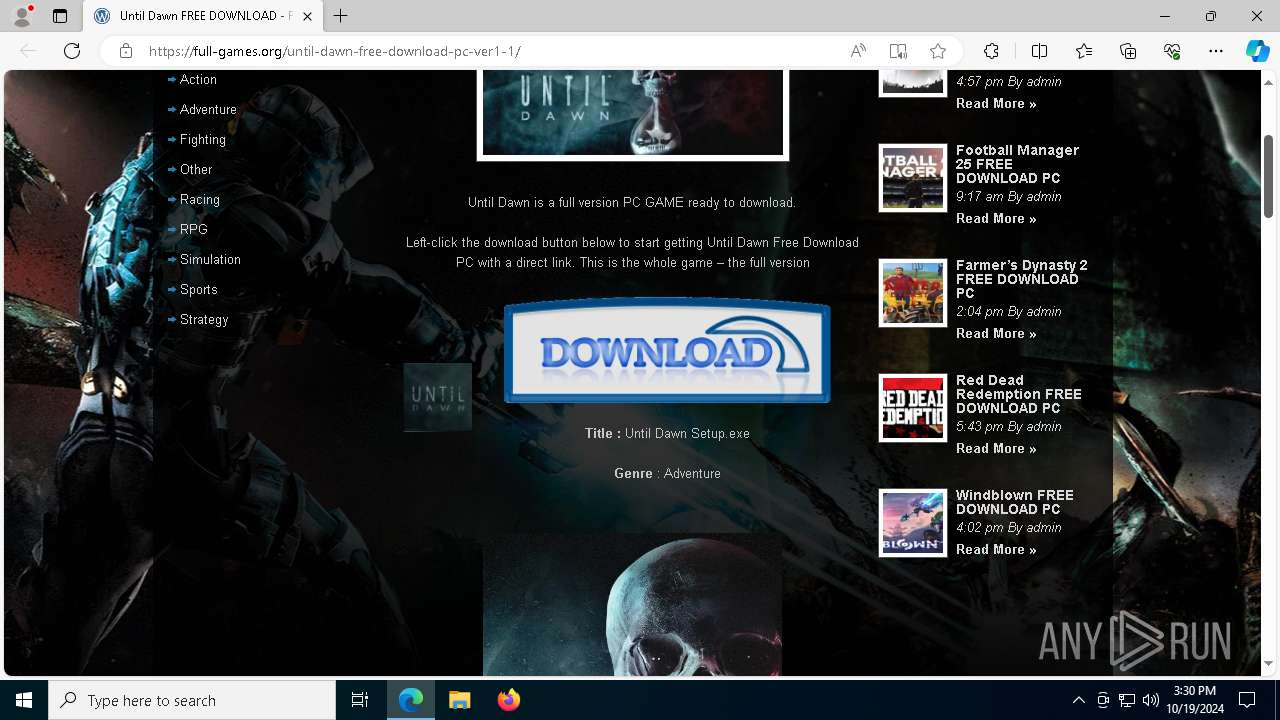Viewport: 1280px width, 720px height.
Task: Click the page vertical scrollbar thumb
Action: (x=1268, y=175)
